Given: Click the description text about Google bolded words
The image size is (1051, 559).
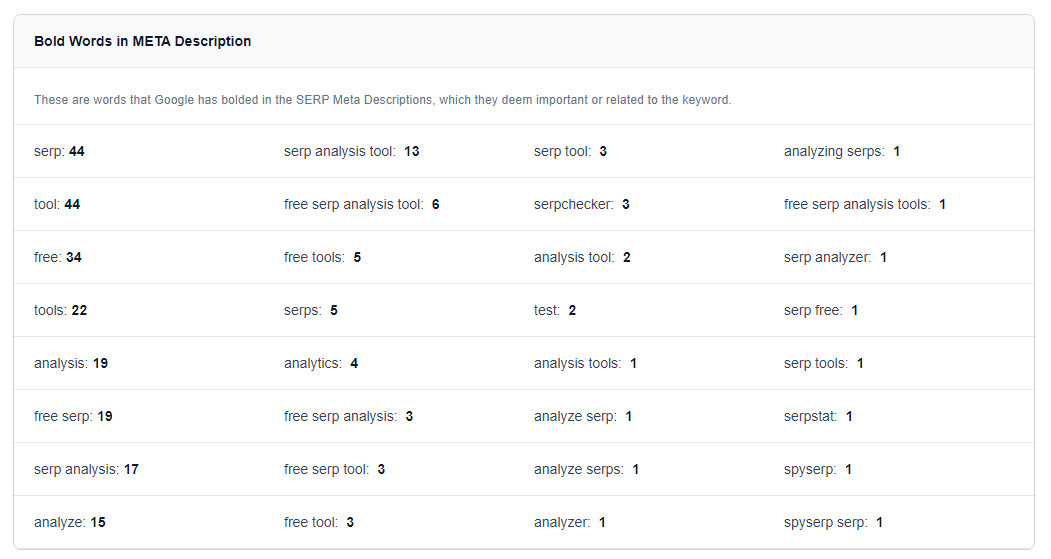Looking at the screenshot, I should point(382,100).
